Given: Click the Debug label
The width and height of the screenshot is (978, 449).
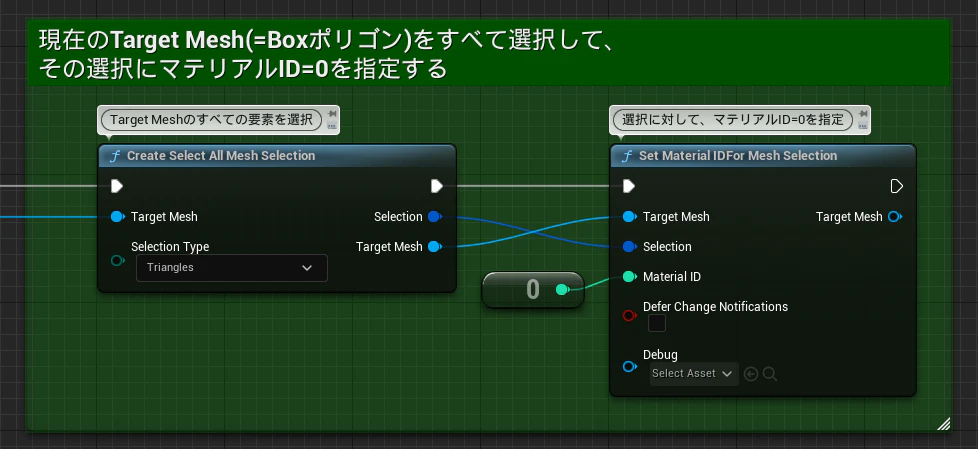Looking at the screenshot, I should 660,354.
